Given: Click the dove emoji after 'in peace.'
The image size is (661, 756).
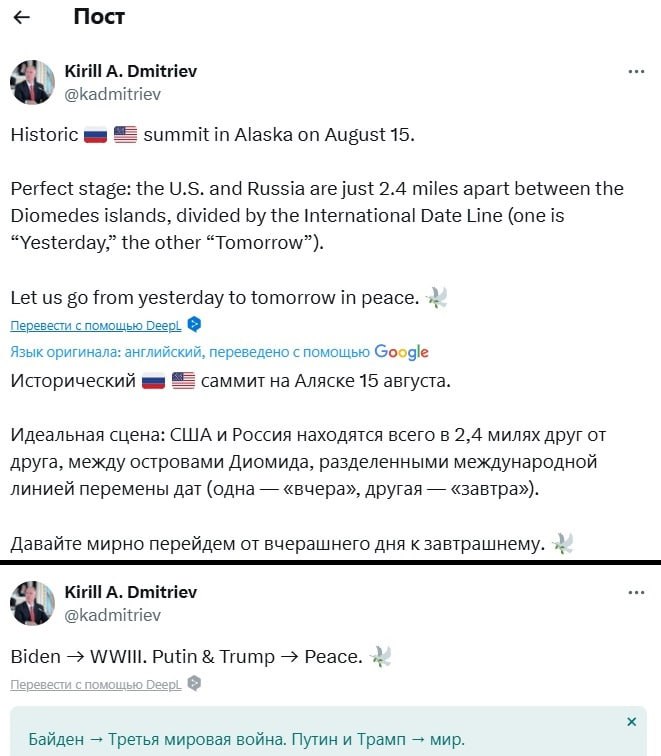Looking at the screenshot, I should click(x=436, y=297).
